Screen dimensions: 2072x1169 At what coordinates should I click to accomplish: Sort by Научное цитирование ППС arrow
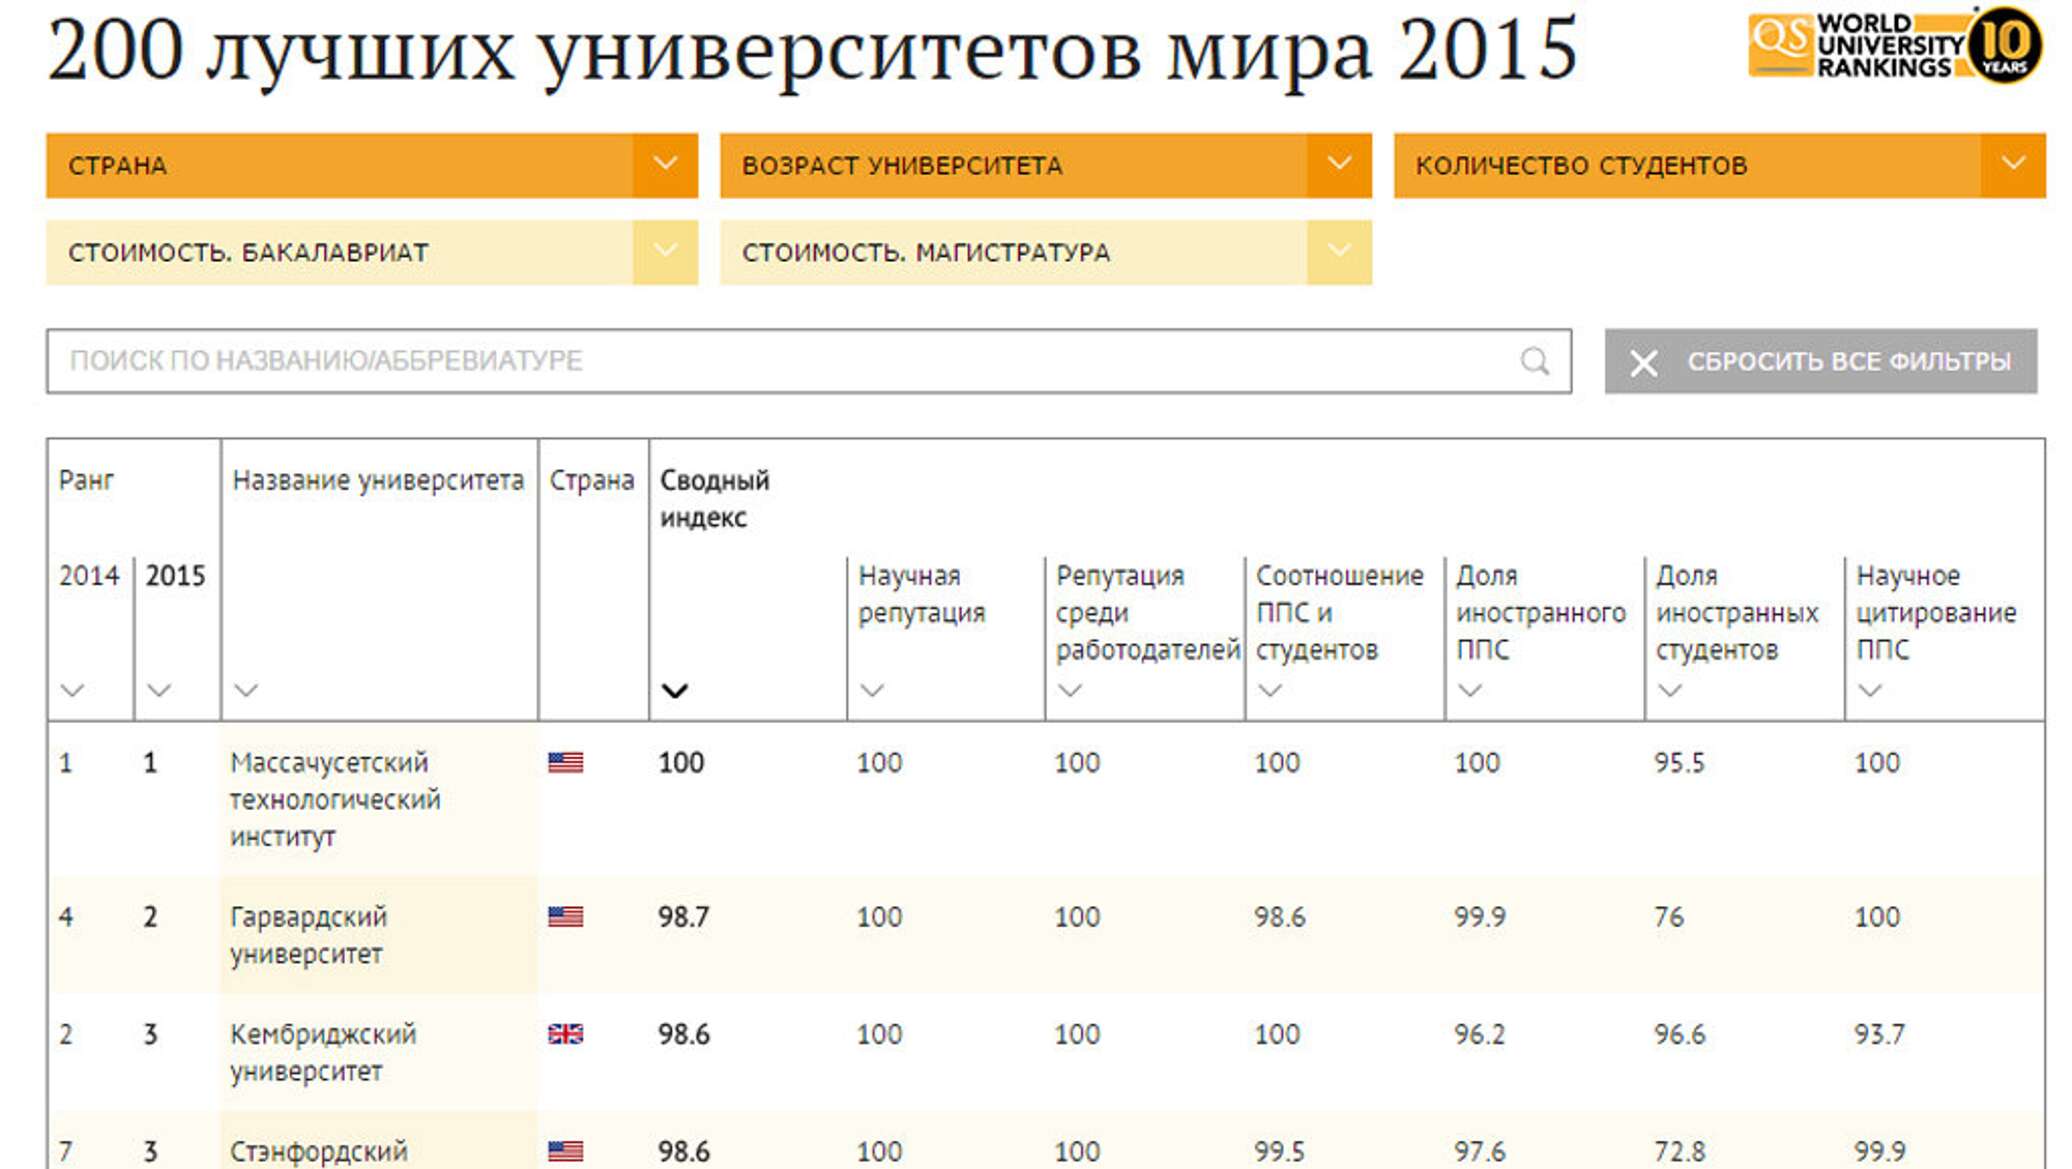coord(1870,690)
